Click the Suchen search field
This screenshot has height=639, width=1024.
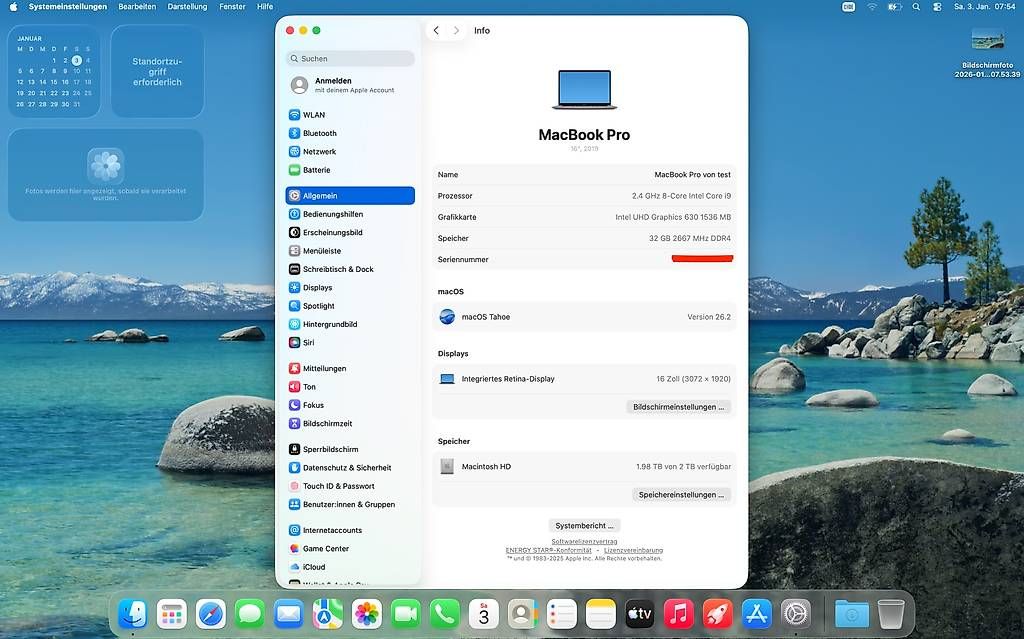tap(350, 58)
